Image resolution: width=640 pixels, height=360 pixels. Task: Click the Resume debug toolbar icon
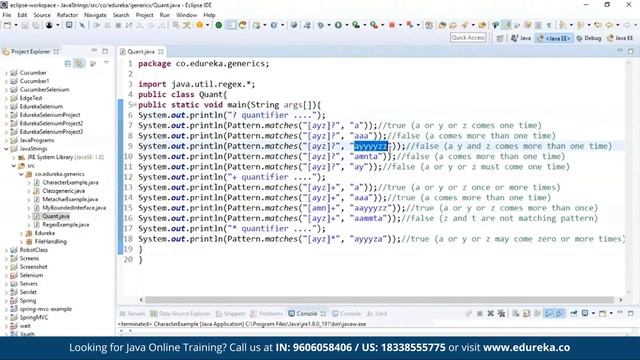pyautogui.click(x=97, y=25)
